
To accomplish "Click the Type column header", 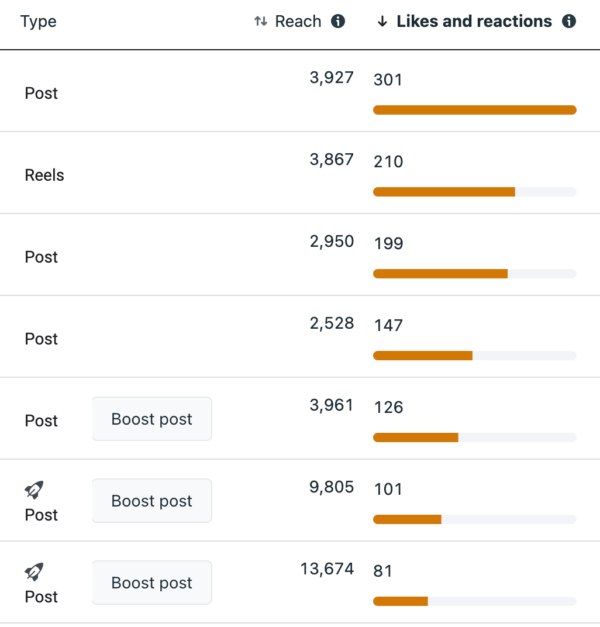I will 38,22.
